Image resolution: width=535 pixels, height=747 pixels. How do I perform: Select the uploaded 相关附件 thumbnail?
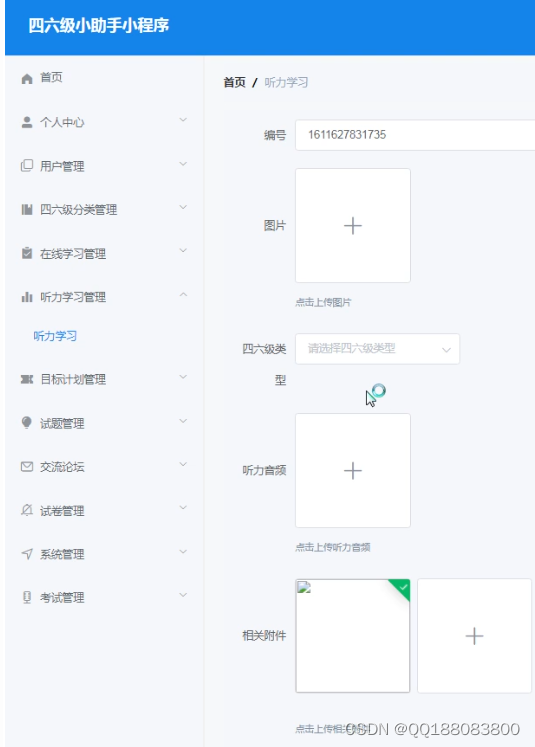pos(353,636)
